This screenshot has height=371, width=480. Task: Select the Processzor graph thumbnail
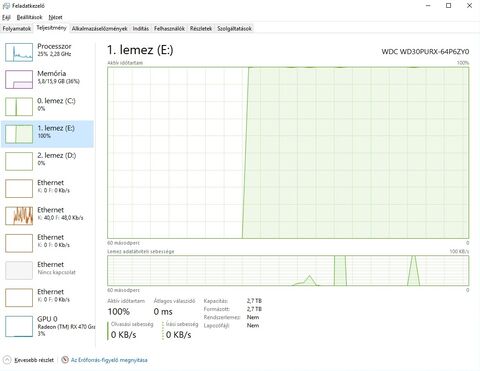[x=19, y=52]
